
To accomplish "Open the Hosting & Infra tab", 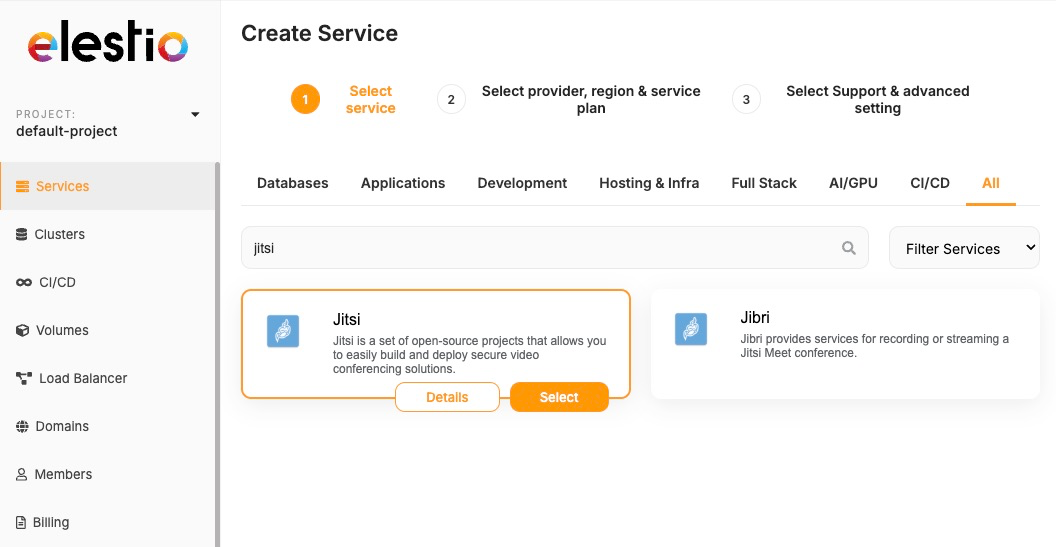I will click(649, 183).
